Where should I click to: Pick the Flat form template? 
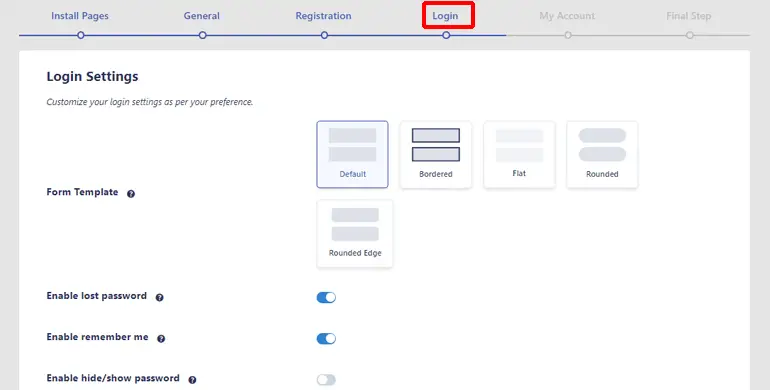[x=519, y=154]
